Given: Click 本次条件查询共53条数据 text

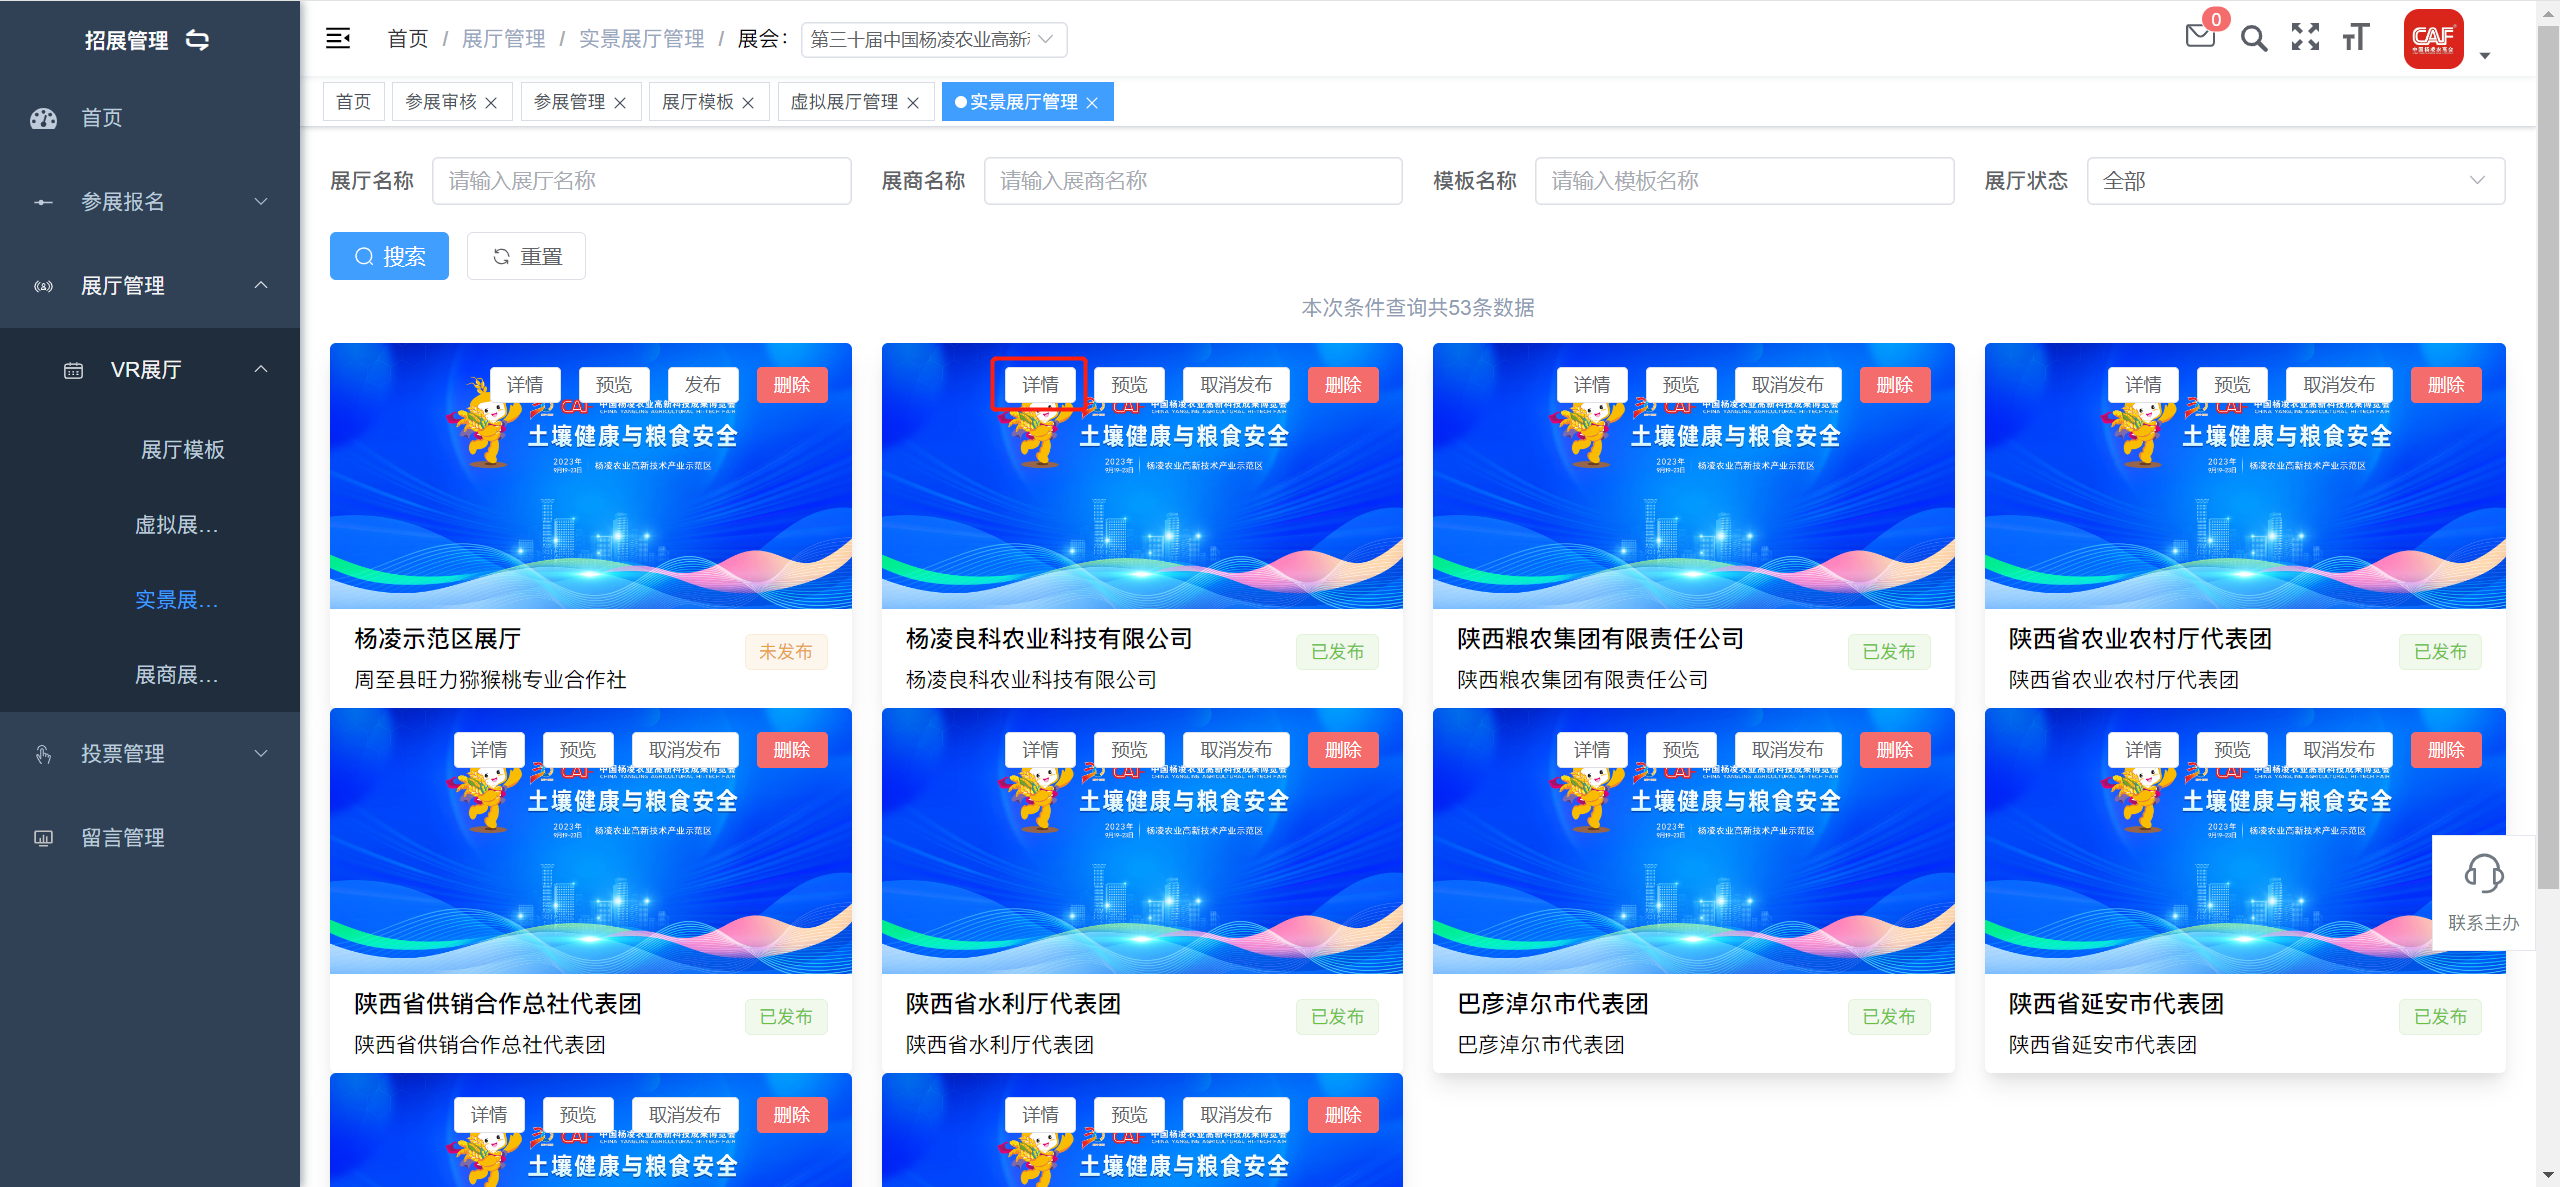Looking at the screenshot, I should pos(1417,308).
